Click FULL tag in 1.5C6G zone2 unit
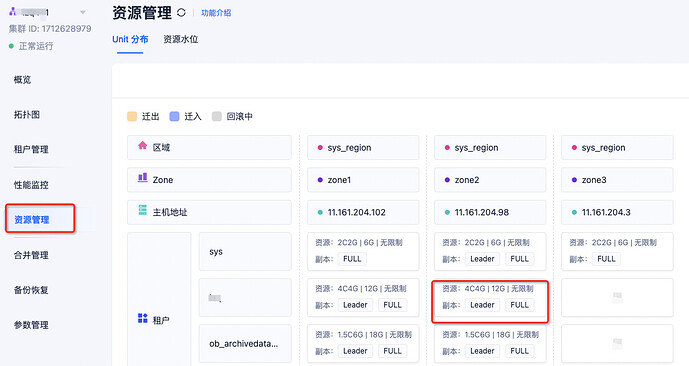 (519, 351)
